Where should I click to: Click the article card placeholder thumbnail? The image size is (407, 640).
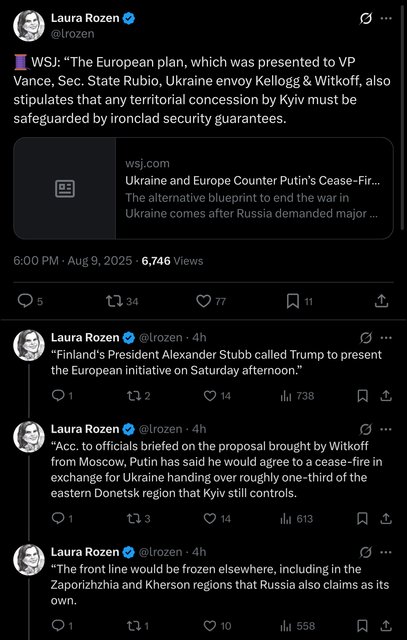(x=65, y=189)
